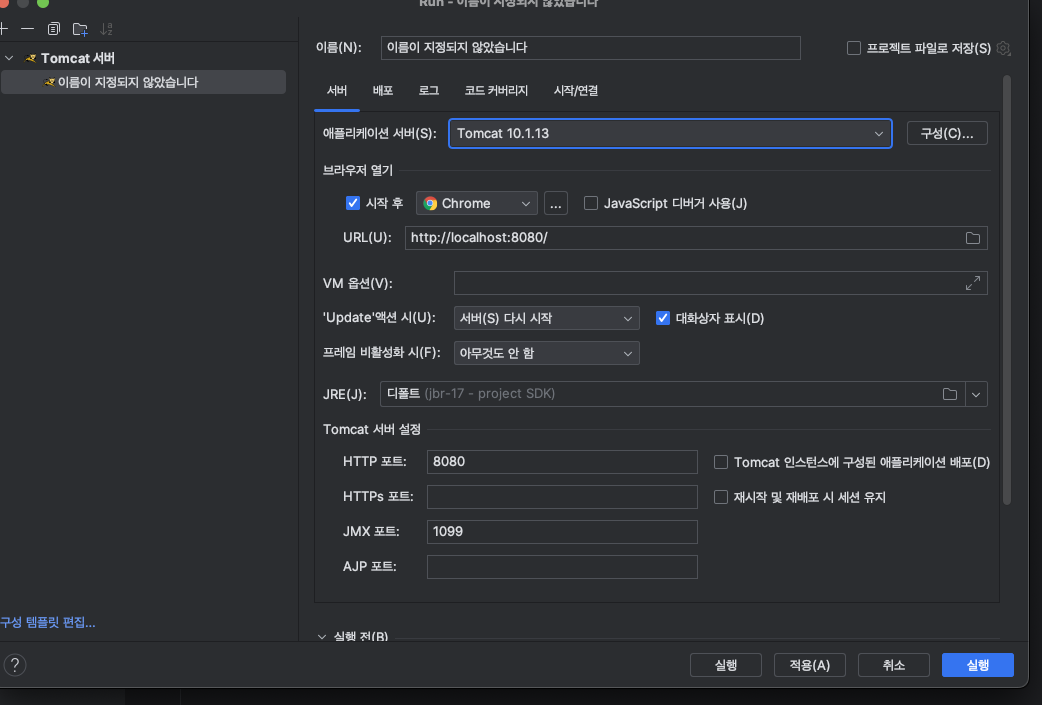Click the gray 실행 button left of 적용
The height and width of the screenshot is (705, 1042).
click(726, 665)
